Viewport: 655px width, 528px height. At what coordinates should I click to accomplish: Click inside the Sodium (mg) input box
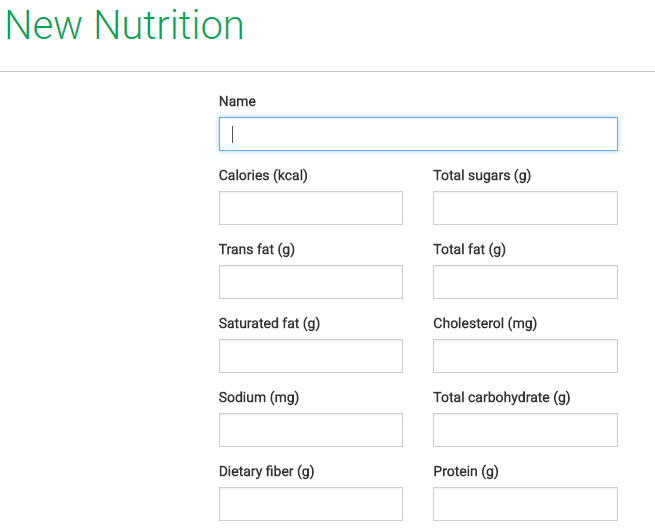point(310,430)
